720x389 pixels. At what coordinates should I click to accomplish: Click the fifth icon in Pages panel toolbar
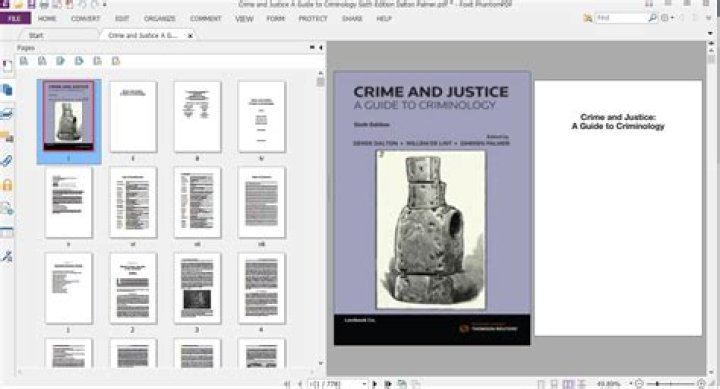[x=97, y=61]
